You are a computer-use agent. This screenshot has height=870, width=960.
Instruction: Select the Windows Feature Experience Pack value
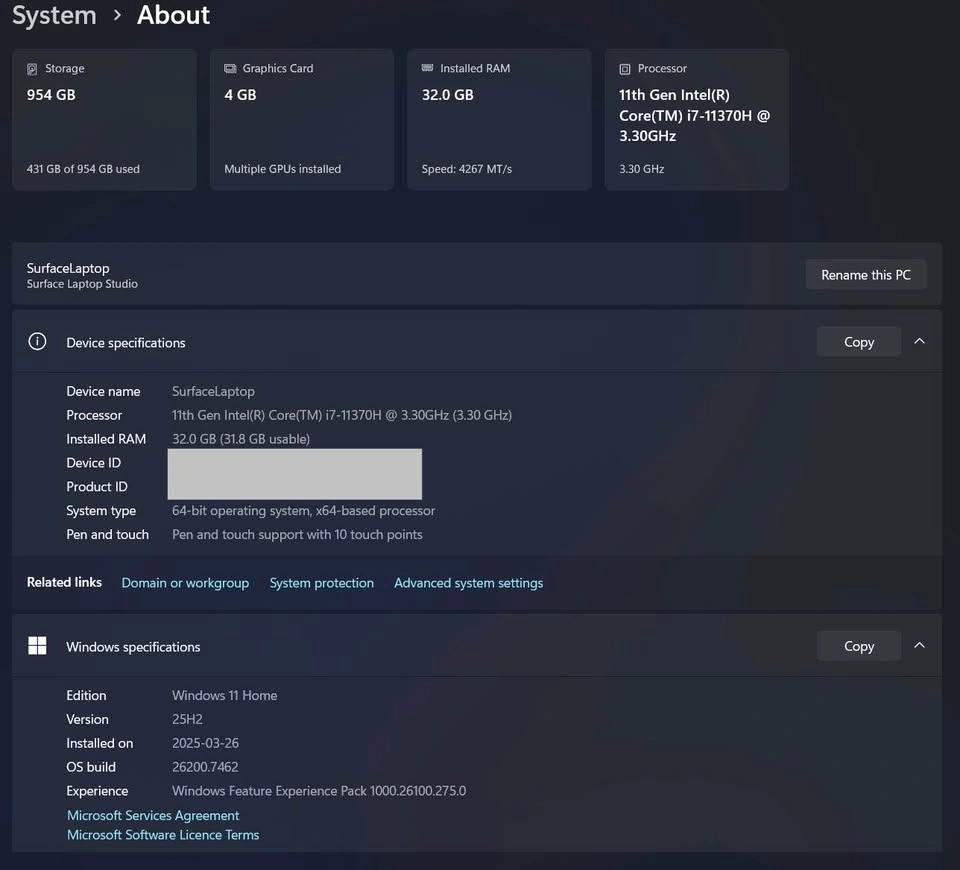319,791
